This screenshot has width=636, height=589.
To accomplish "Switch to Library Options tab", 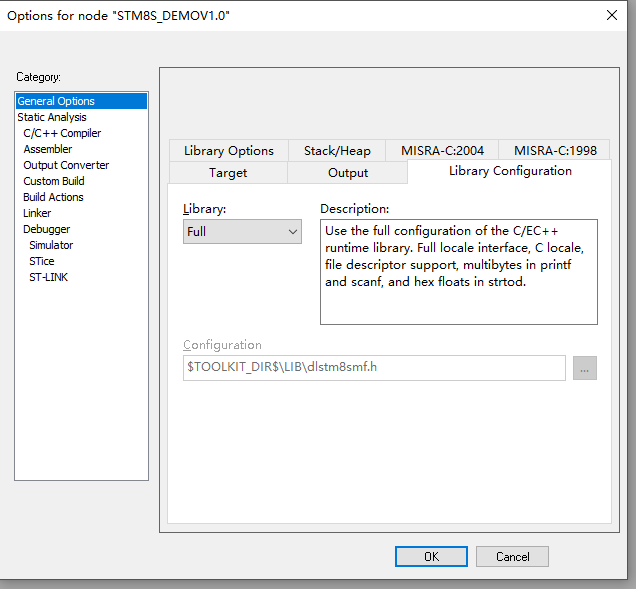I will (x=229, y=150).
